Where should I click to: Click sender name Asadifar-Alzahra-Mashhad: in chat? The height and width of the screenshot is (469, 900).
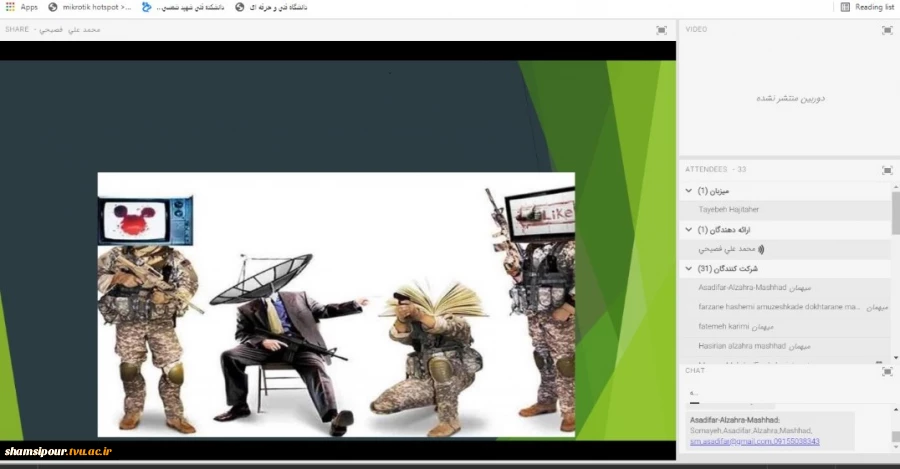pos(735,420)
